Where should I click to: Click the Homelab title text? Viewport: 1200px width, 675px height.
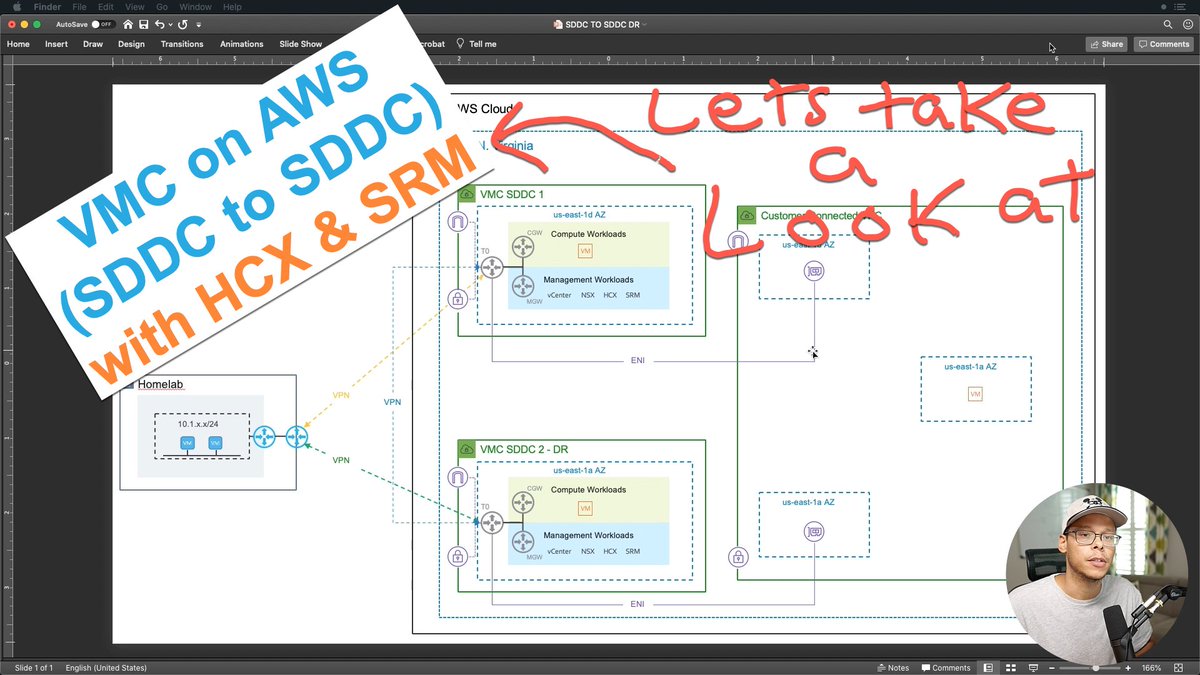point(161,384)
